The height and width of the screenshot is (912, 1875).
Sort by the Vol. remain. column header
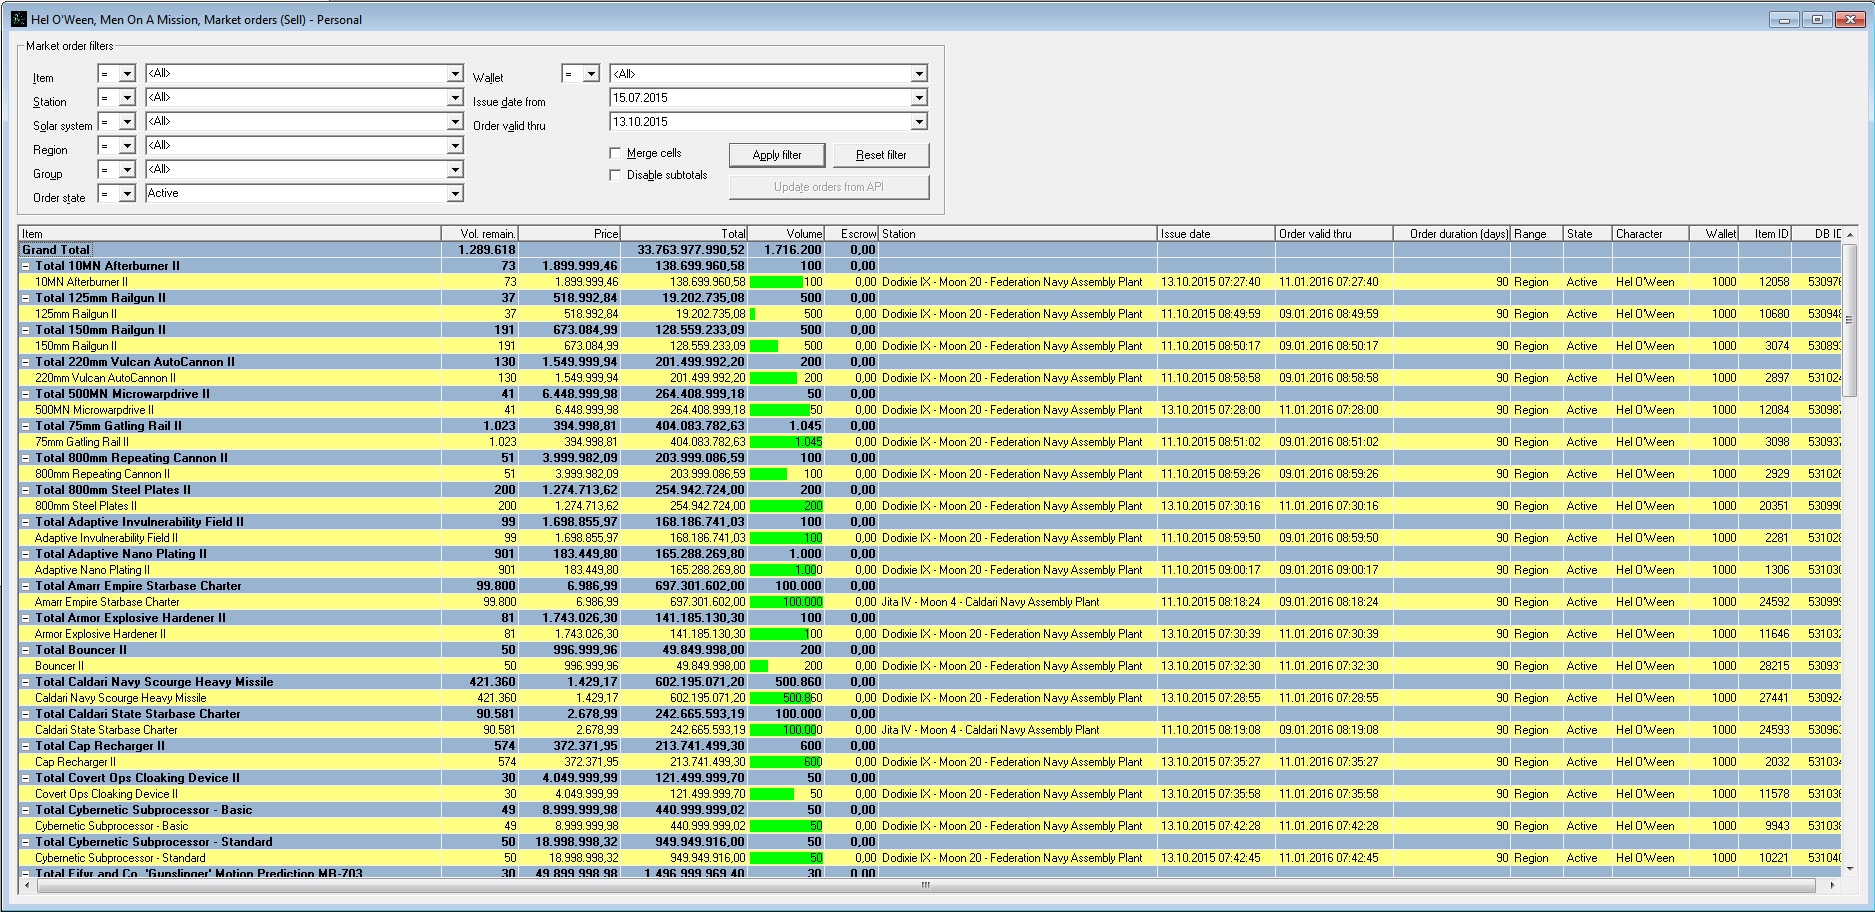[480, 234]
